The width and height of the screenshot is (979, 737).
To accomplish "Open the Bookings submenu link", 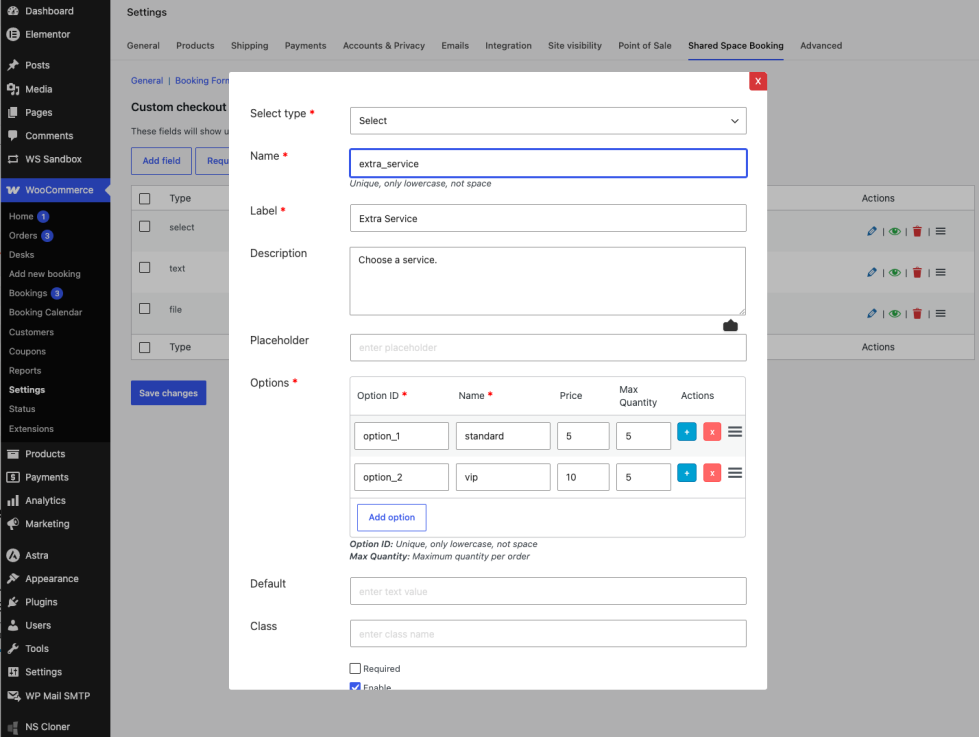I will (x=28, y=293).
